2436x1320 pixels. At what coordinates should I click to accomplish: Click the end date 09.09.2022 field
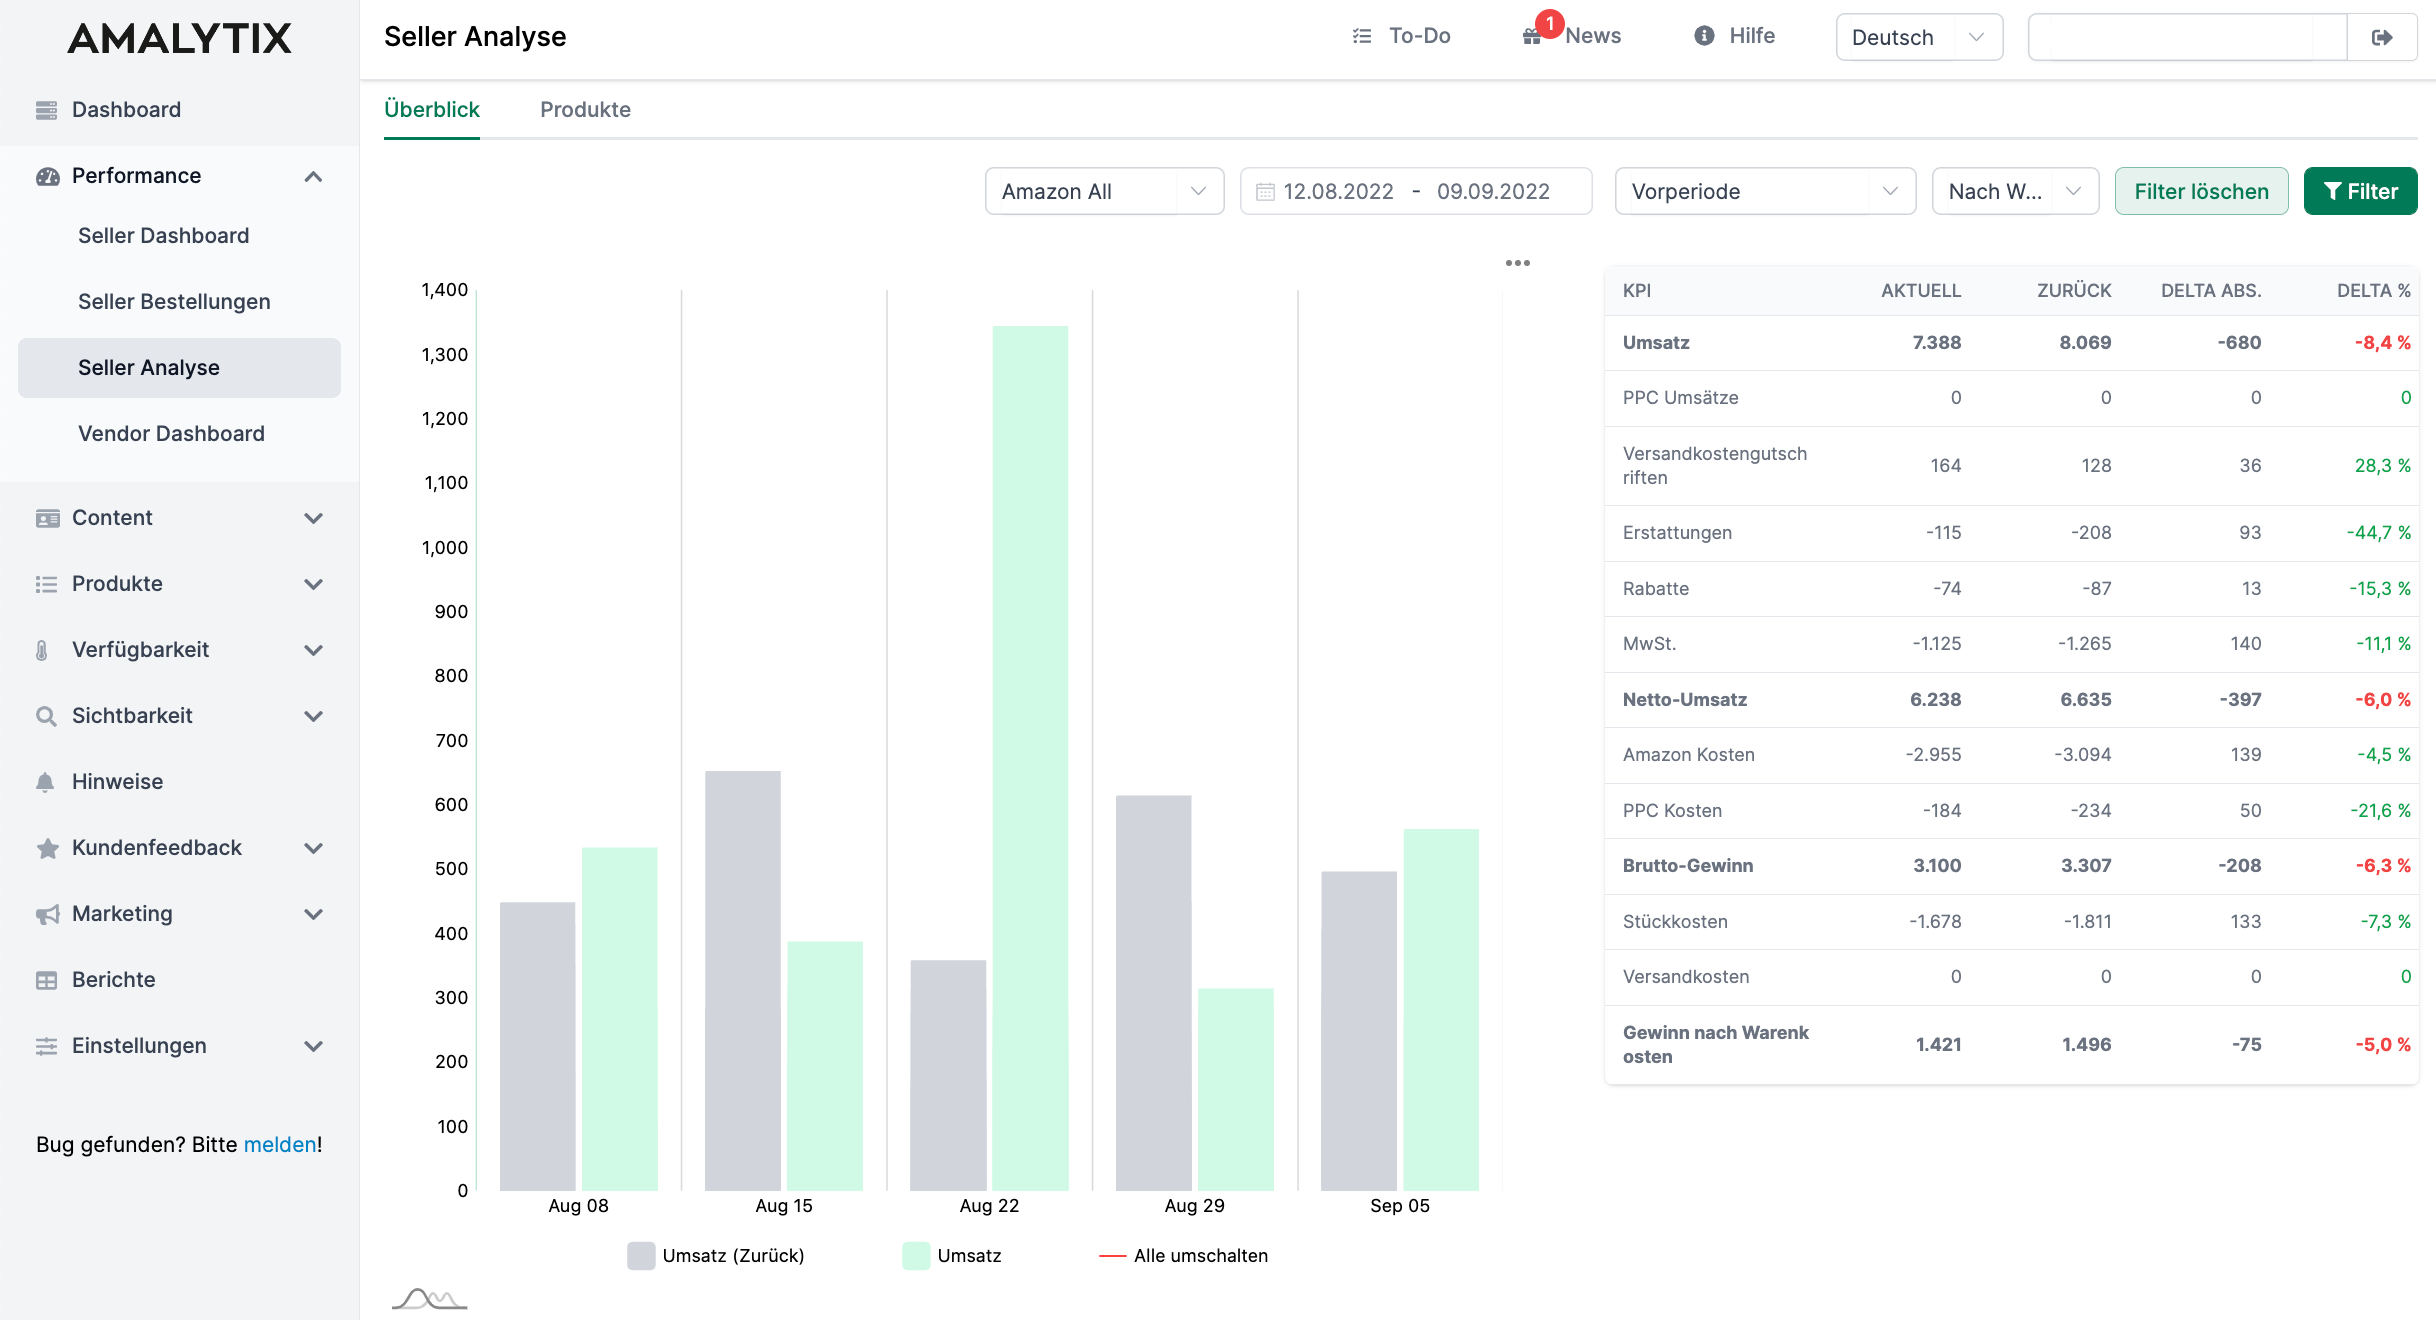click(x=1493, y=191)
